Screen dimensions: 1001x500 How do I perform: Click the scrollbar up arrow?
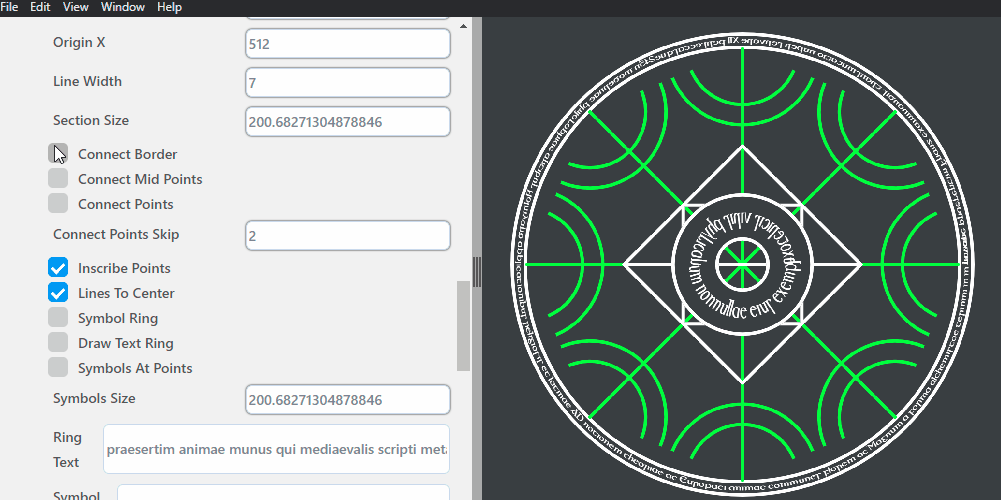point(463,26)
